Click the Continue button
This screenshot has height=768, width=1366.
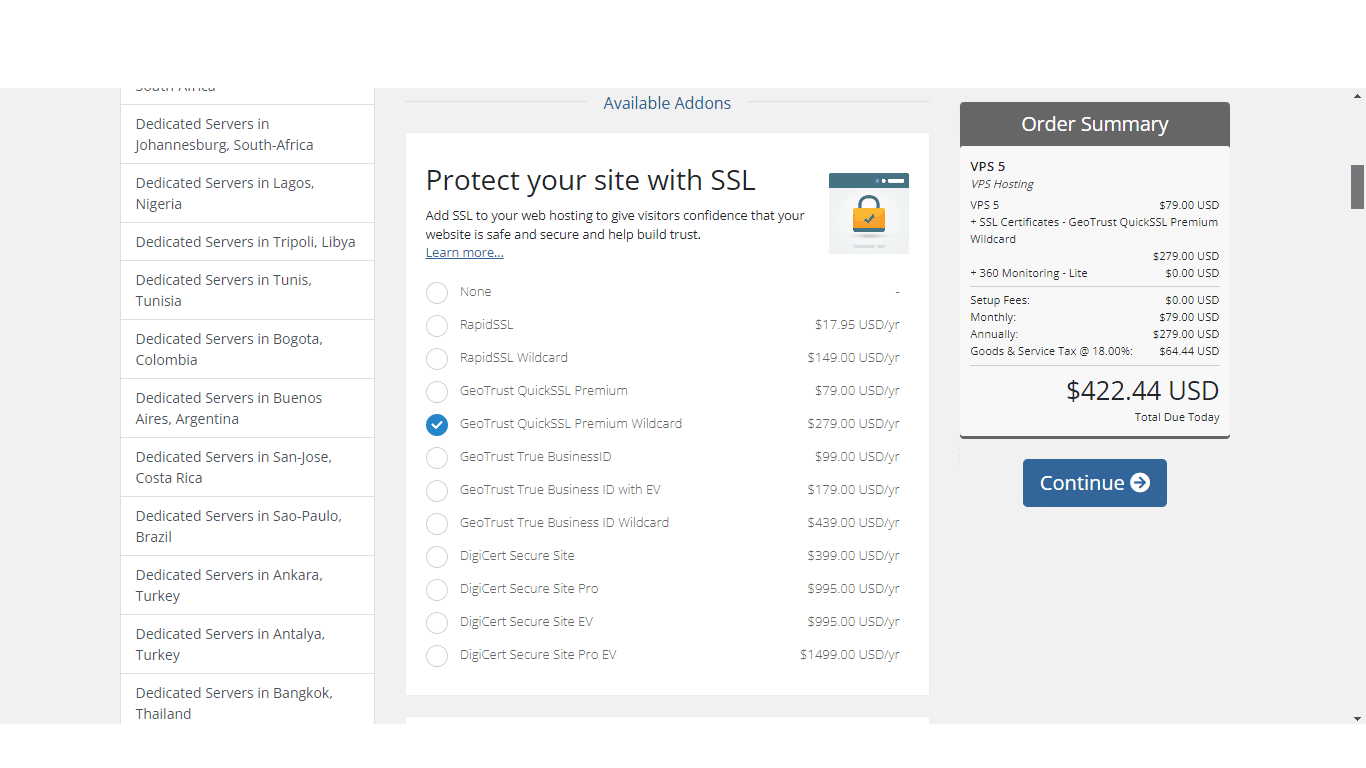[1094, 483]
